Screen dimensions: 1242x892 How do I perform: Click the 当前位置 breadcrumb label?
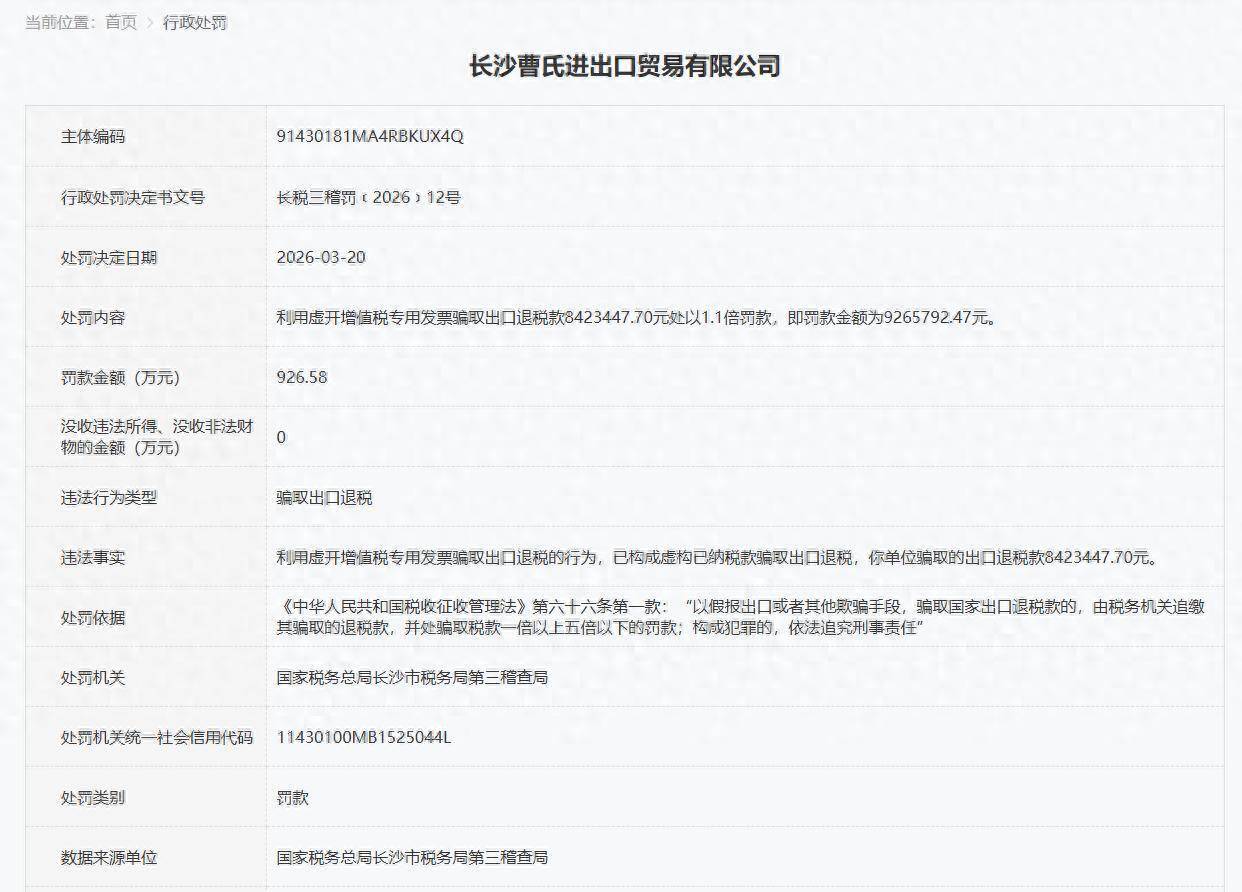58,22
